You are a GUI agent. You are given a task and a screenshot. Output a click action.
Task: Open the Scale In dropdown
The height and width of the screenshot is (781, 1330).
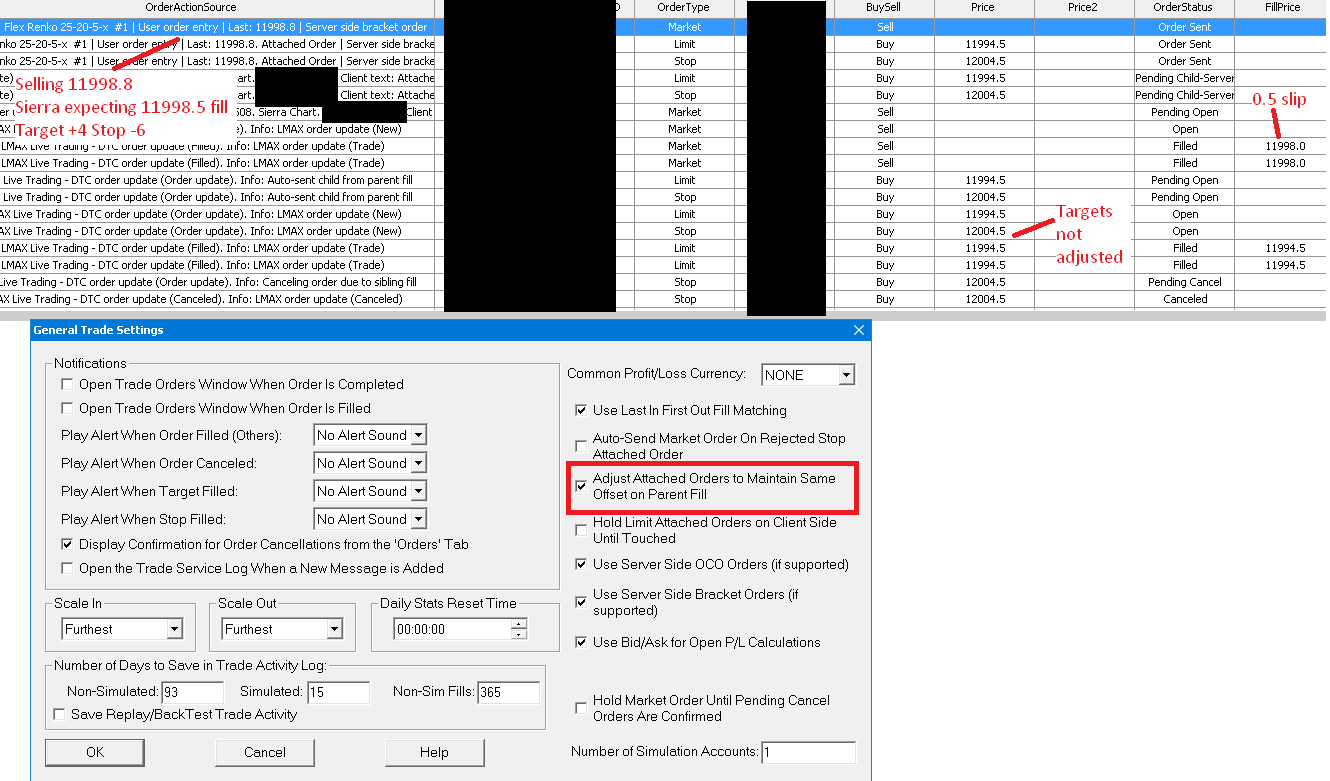coord(174,629)
